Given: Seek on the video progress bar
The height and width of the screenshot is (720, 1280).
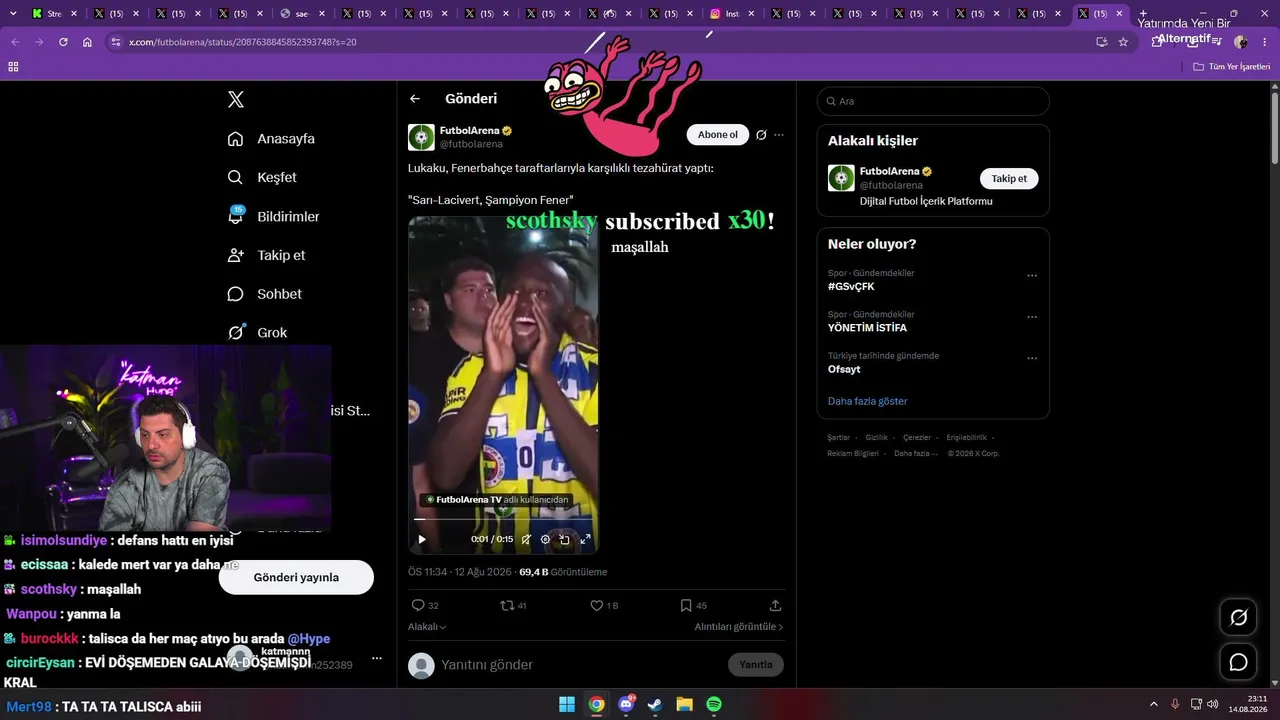Looking at the screenshot, I should (x=503, y=520).
